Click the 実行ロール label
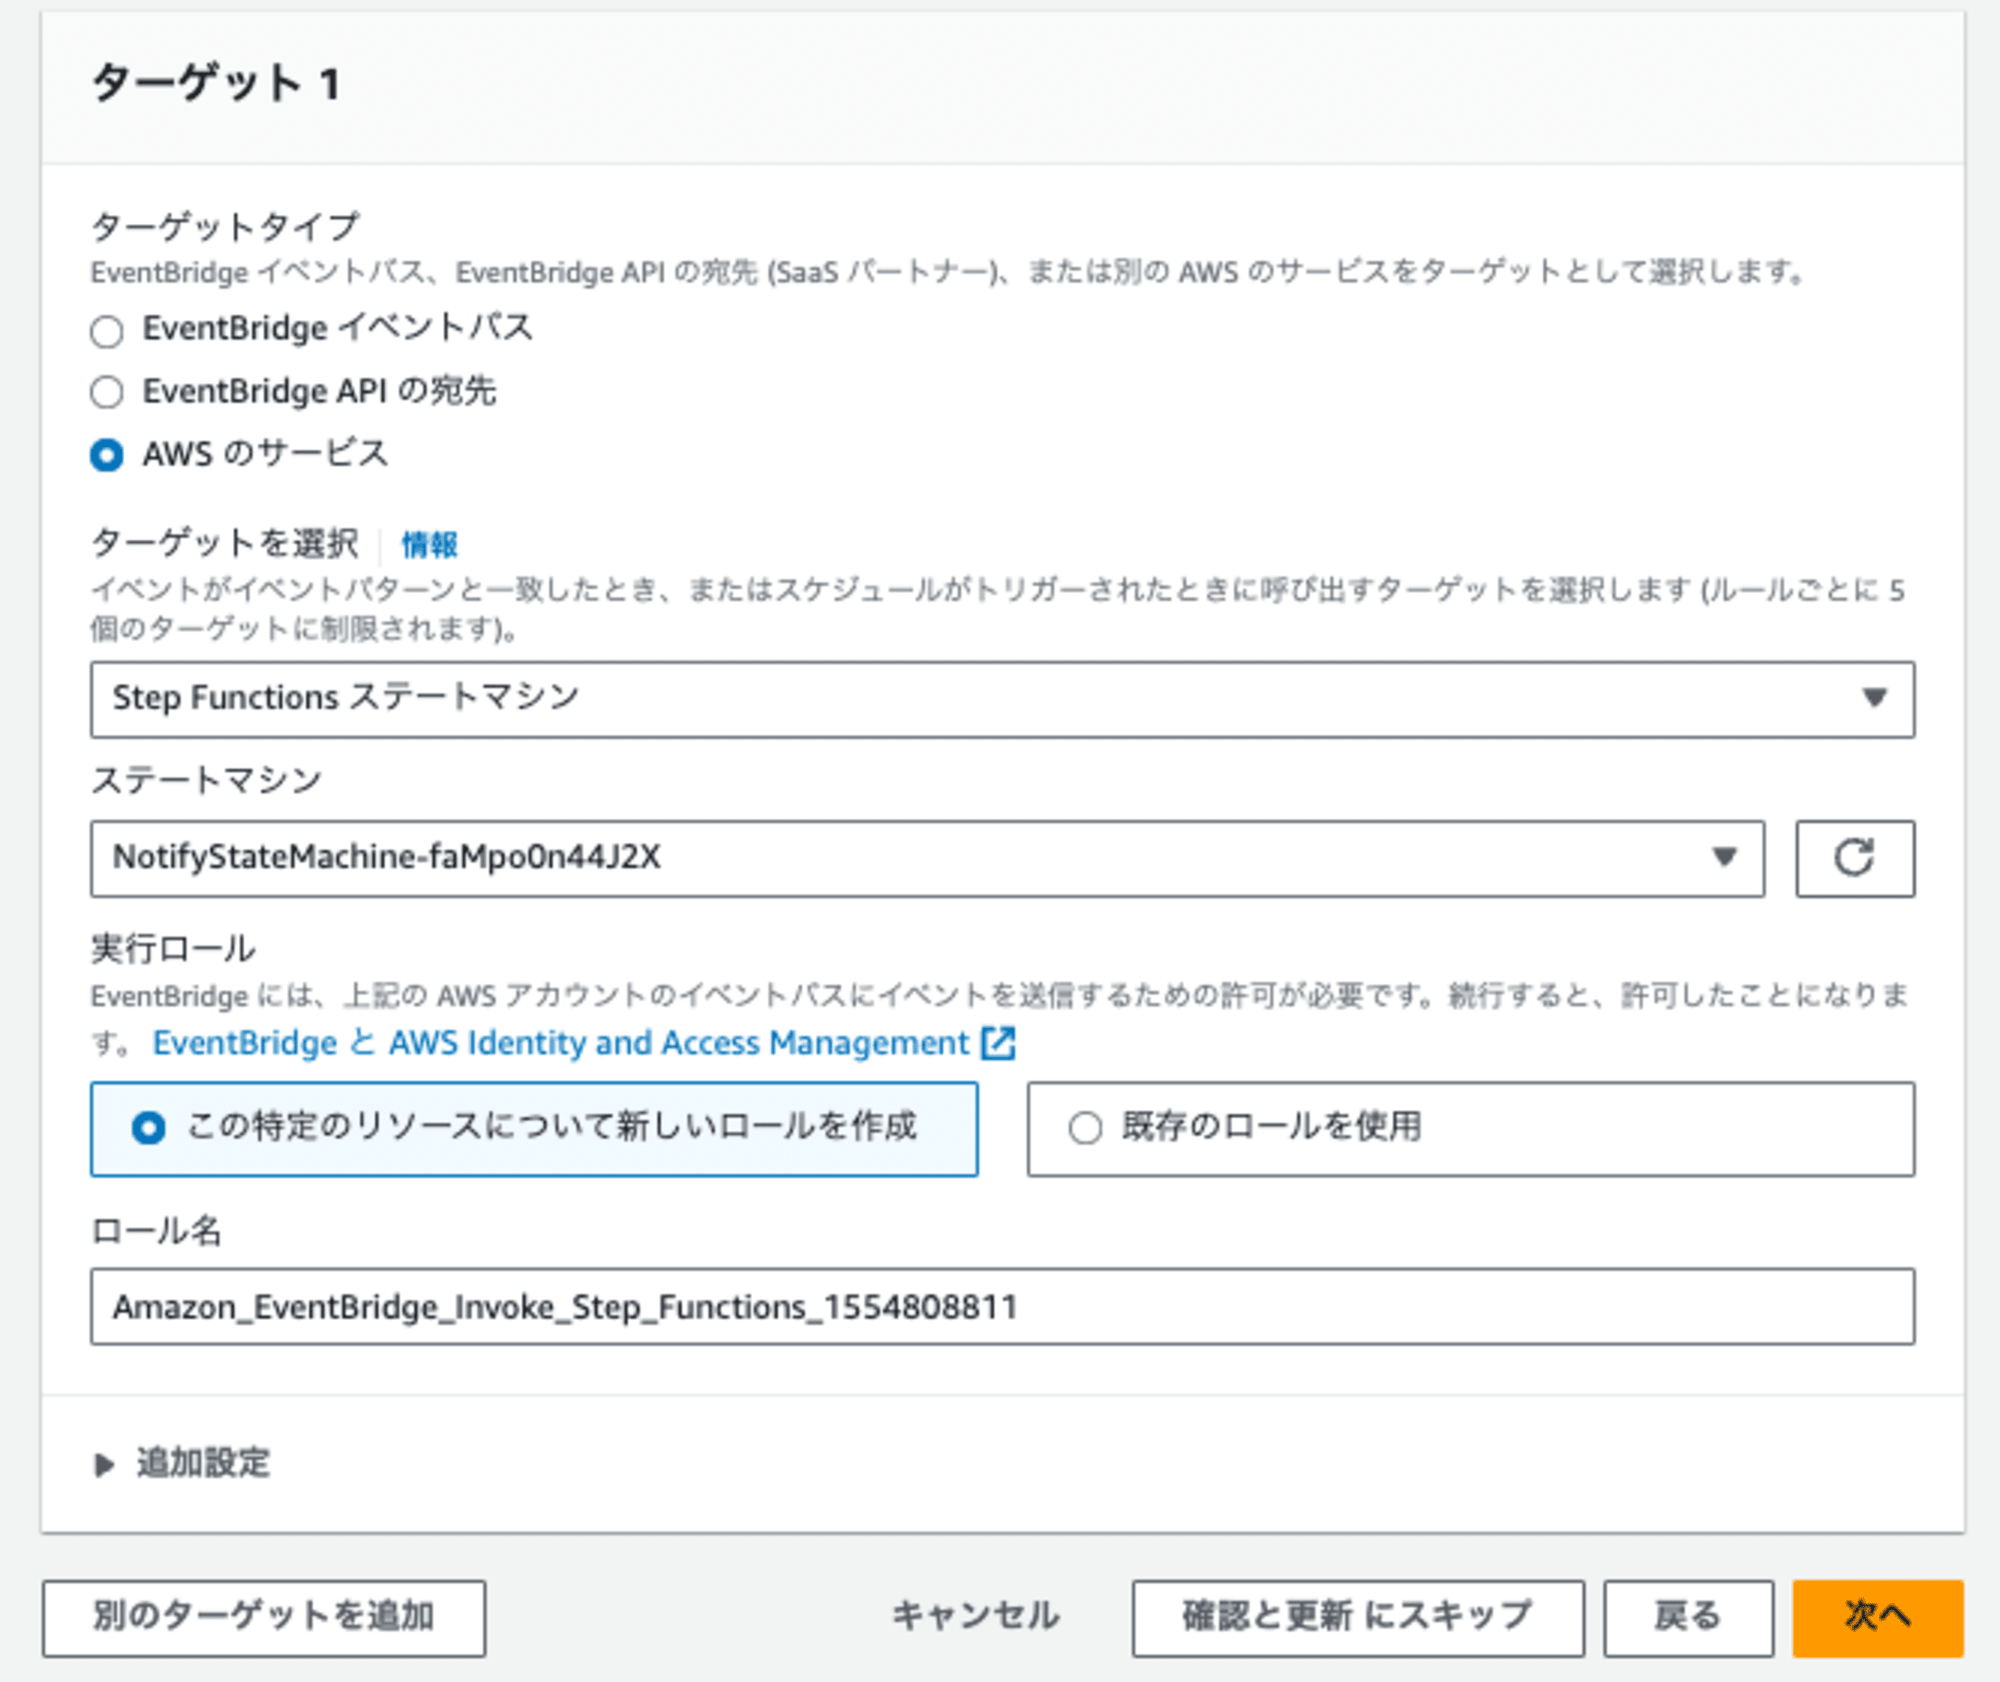Viewport: 2000px width, 1682px height. (173, 948)
